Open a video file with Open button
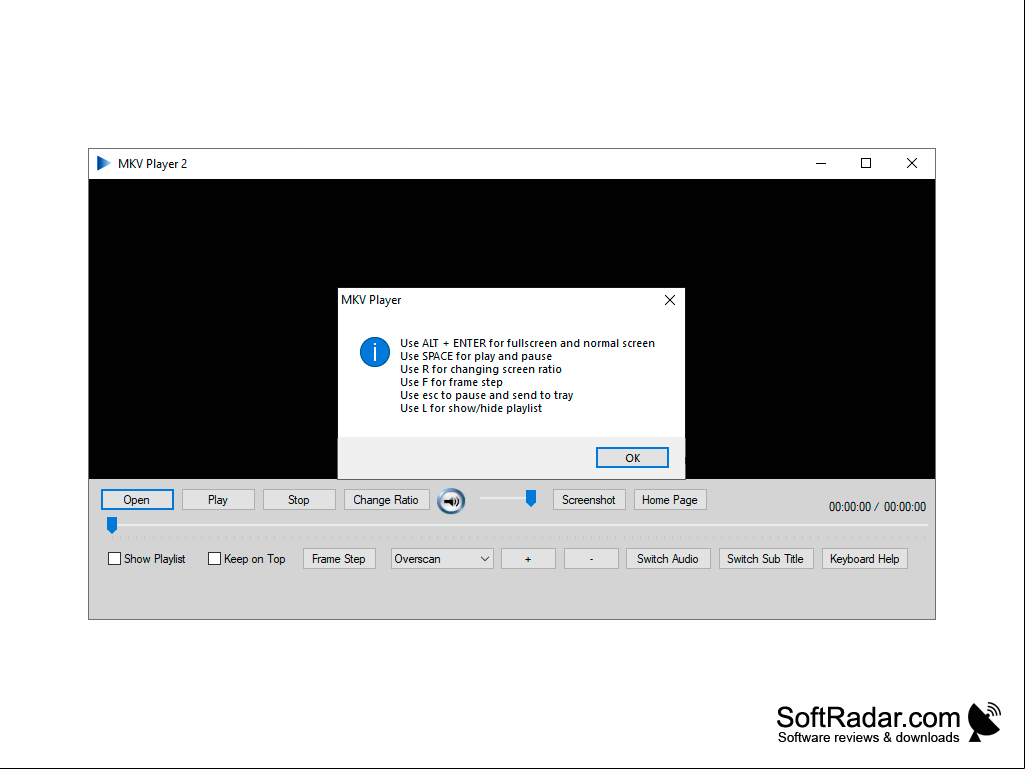Screen dimensions: 1025x769 pyautogui.click(x=137, y=500)
